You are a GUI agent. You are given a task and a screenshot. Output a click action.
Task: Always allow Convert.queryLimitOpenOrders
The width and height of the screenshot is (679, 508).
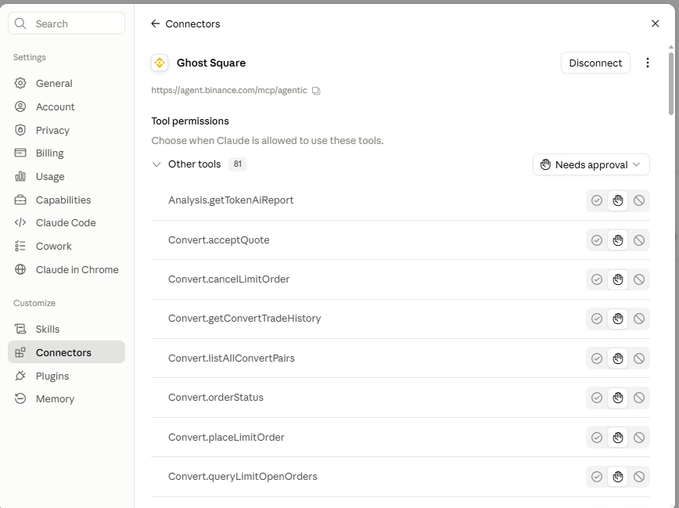click(x=597, y=477)
